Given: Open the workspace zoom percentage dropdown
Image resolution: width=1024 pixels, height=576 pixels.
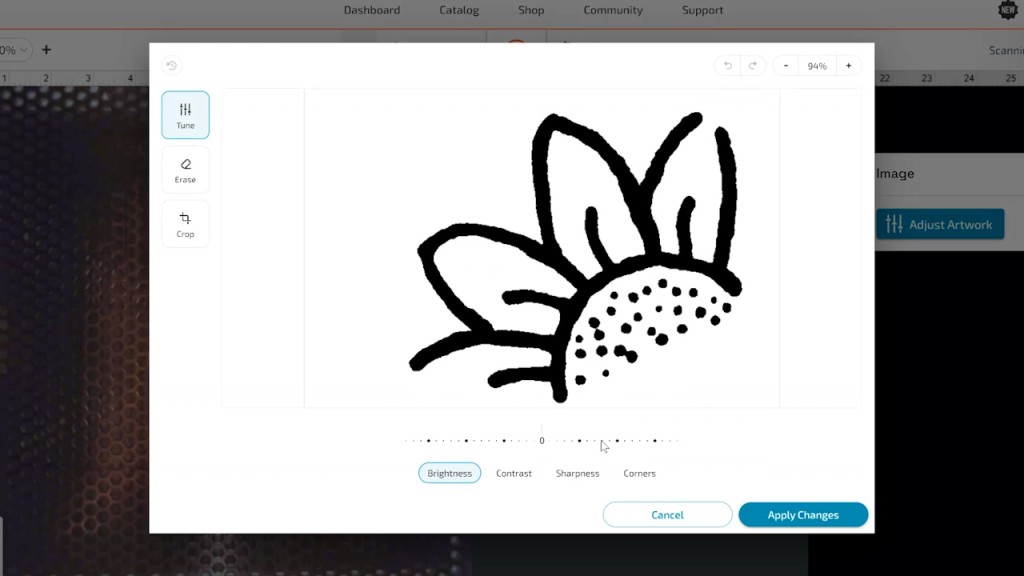Looking at the screenshot, I should 14,50.
